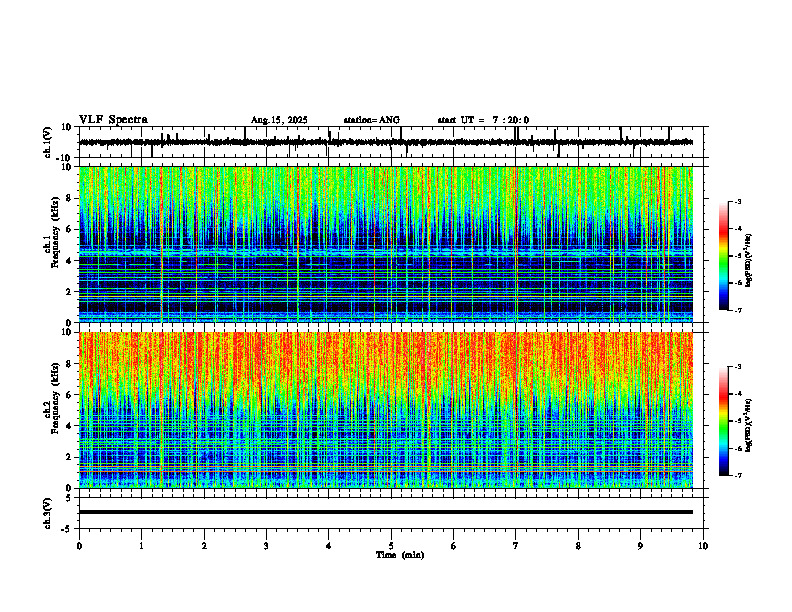Viewport: 792px width, 612px height.
Task: Click the ch.2 spectrogram panel
Action: tap(386, 410)
